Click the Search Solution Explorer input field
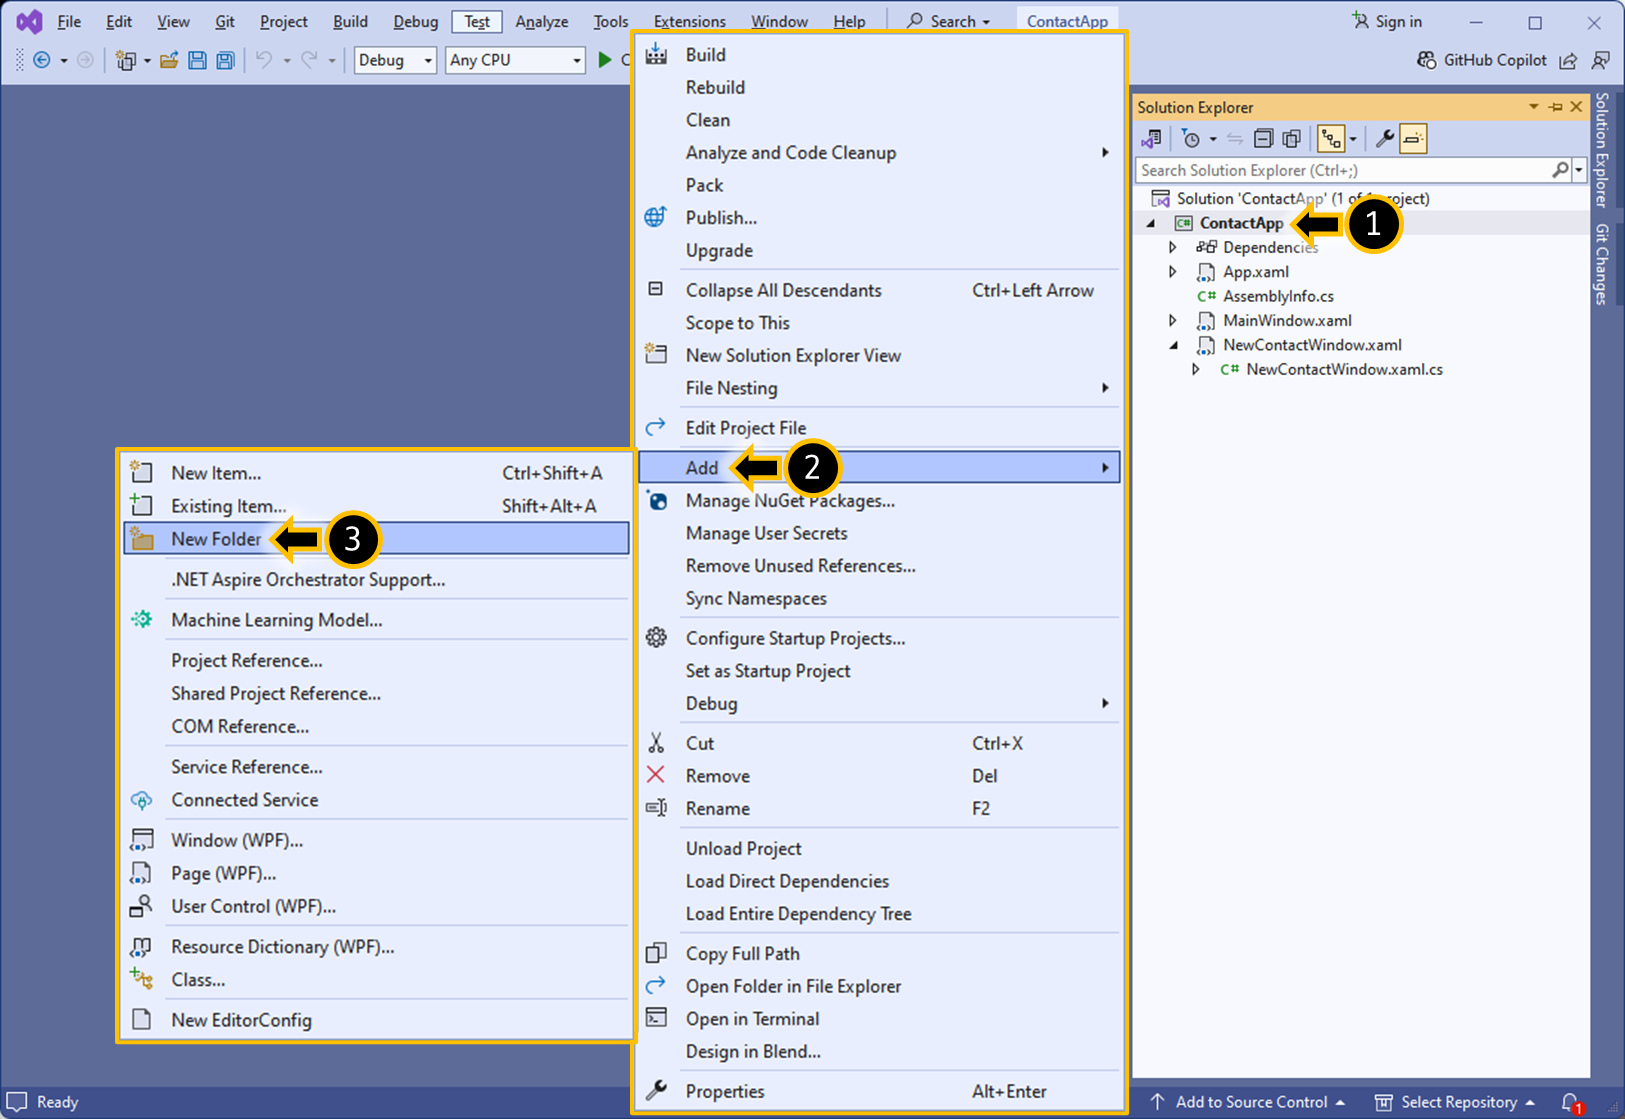Image resolution: width=1625 pixels, height=1119 pixels. click(x=1343, y=170)
